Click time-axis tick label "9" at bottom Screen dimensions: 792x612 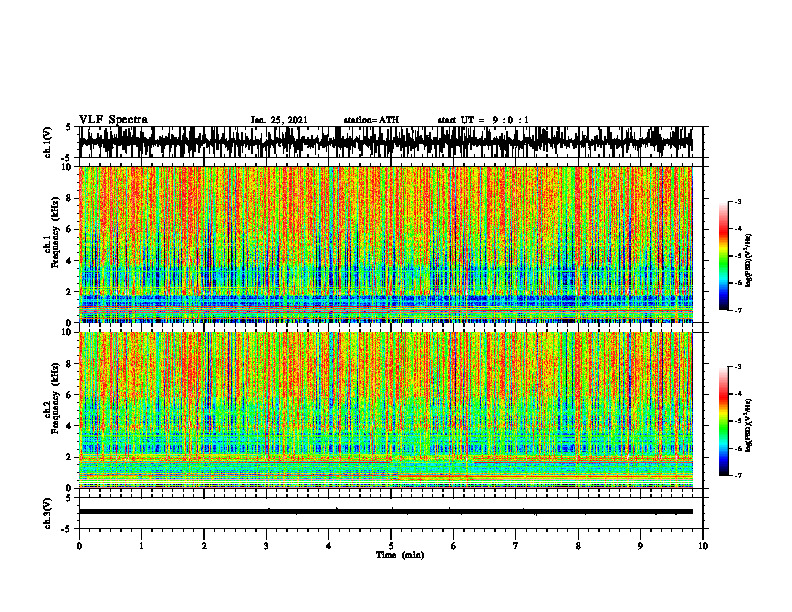(640, 546)
